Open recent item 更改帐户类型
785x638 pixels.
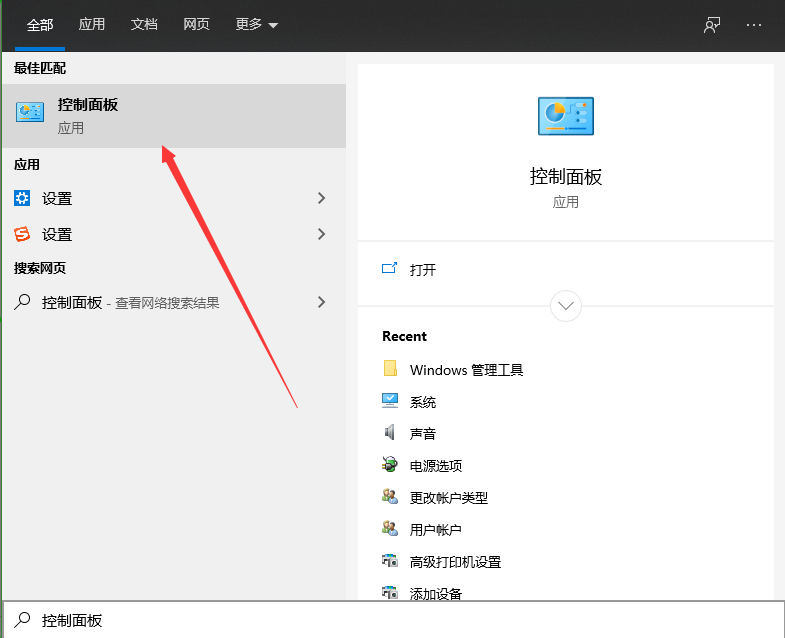tap(449, 498)
